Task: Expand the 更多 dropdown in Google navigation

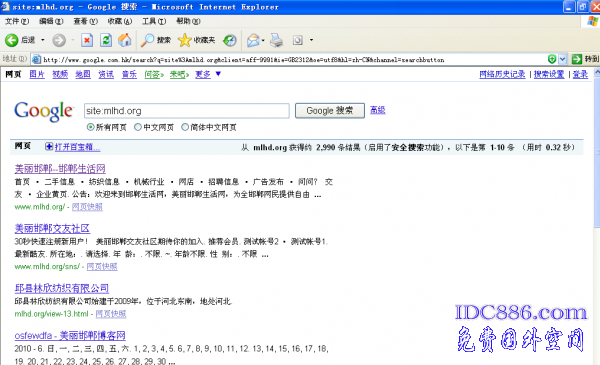Action: 218,74
